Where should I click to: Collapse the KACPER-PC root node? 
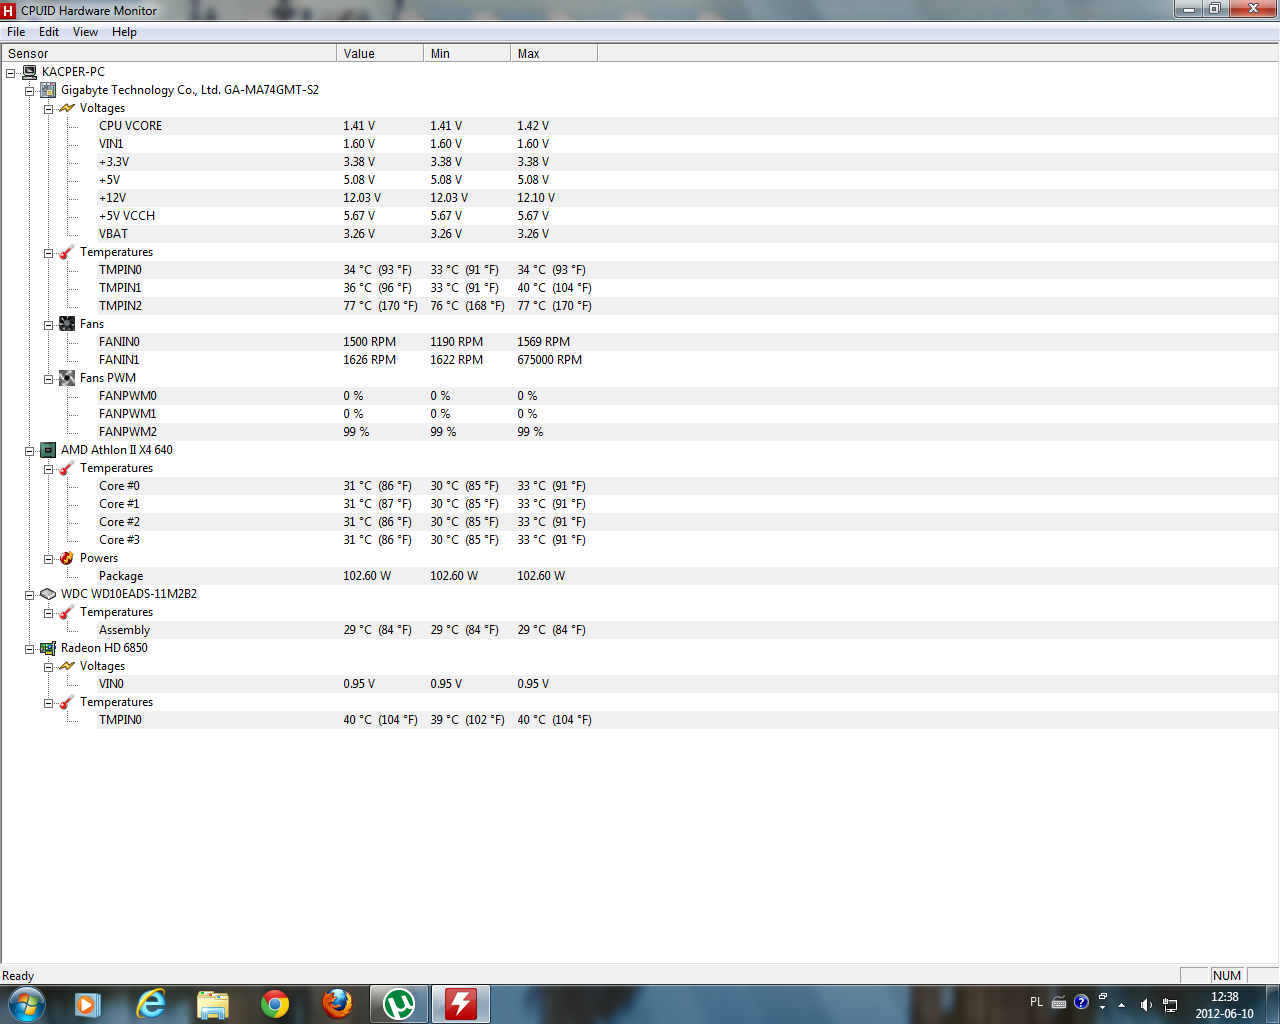pos(10,73)
